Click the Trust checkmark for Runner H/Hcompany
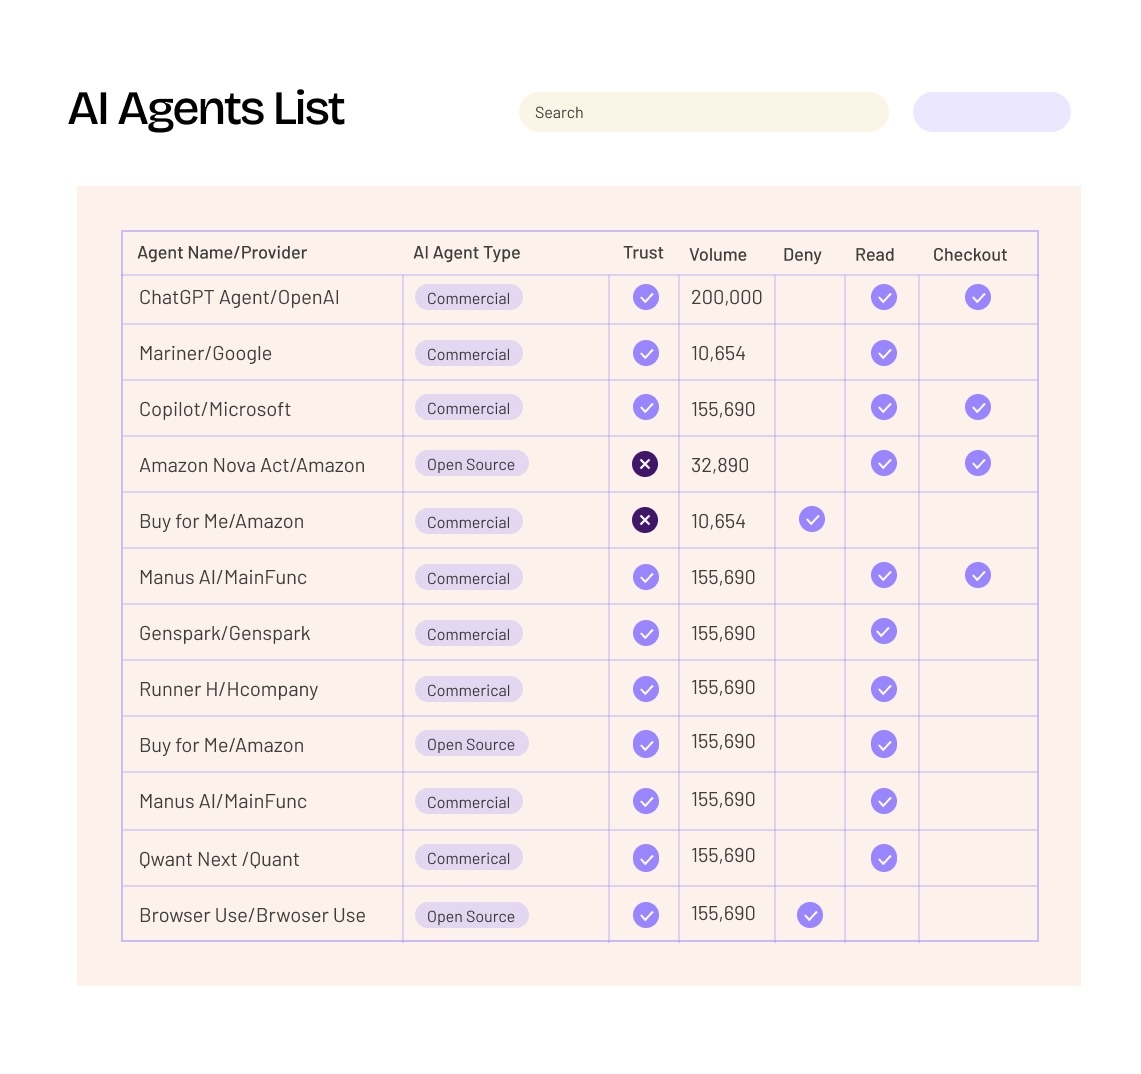Screen dimensions: 1141x1074 click(x=646, y=689)
